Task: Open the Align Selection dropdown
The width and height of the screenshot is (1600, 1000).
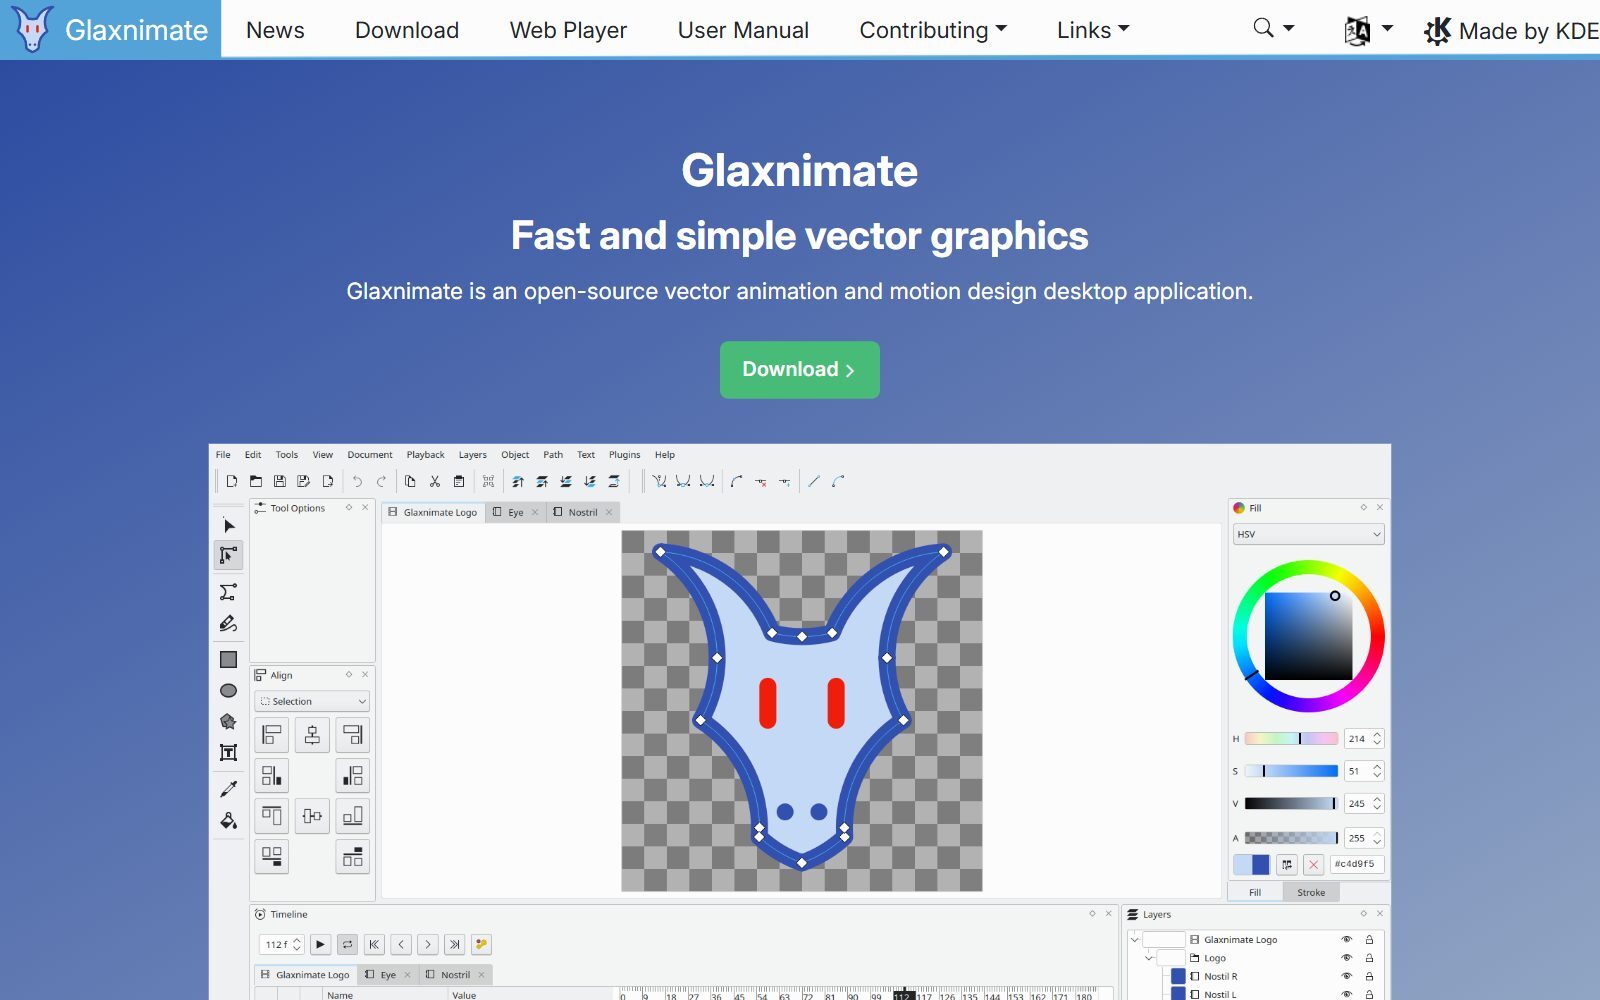Action: point(312,702)
